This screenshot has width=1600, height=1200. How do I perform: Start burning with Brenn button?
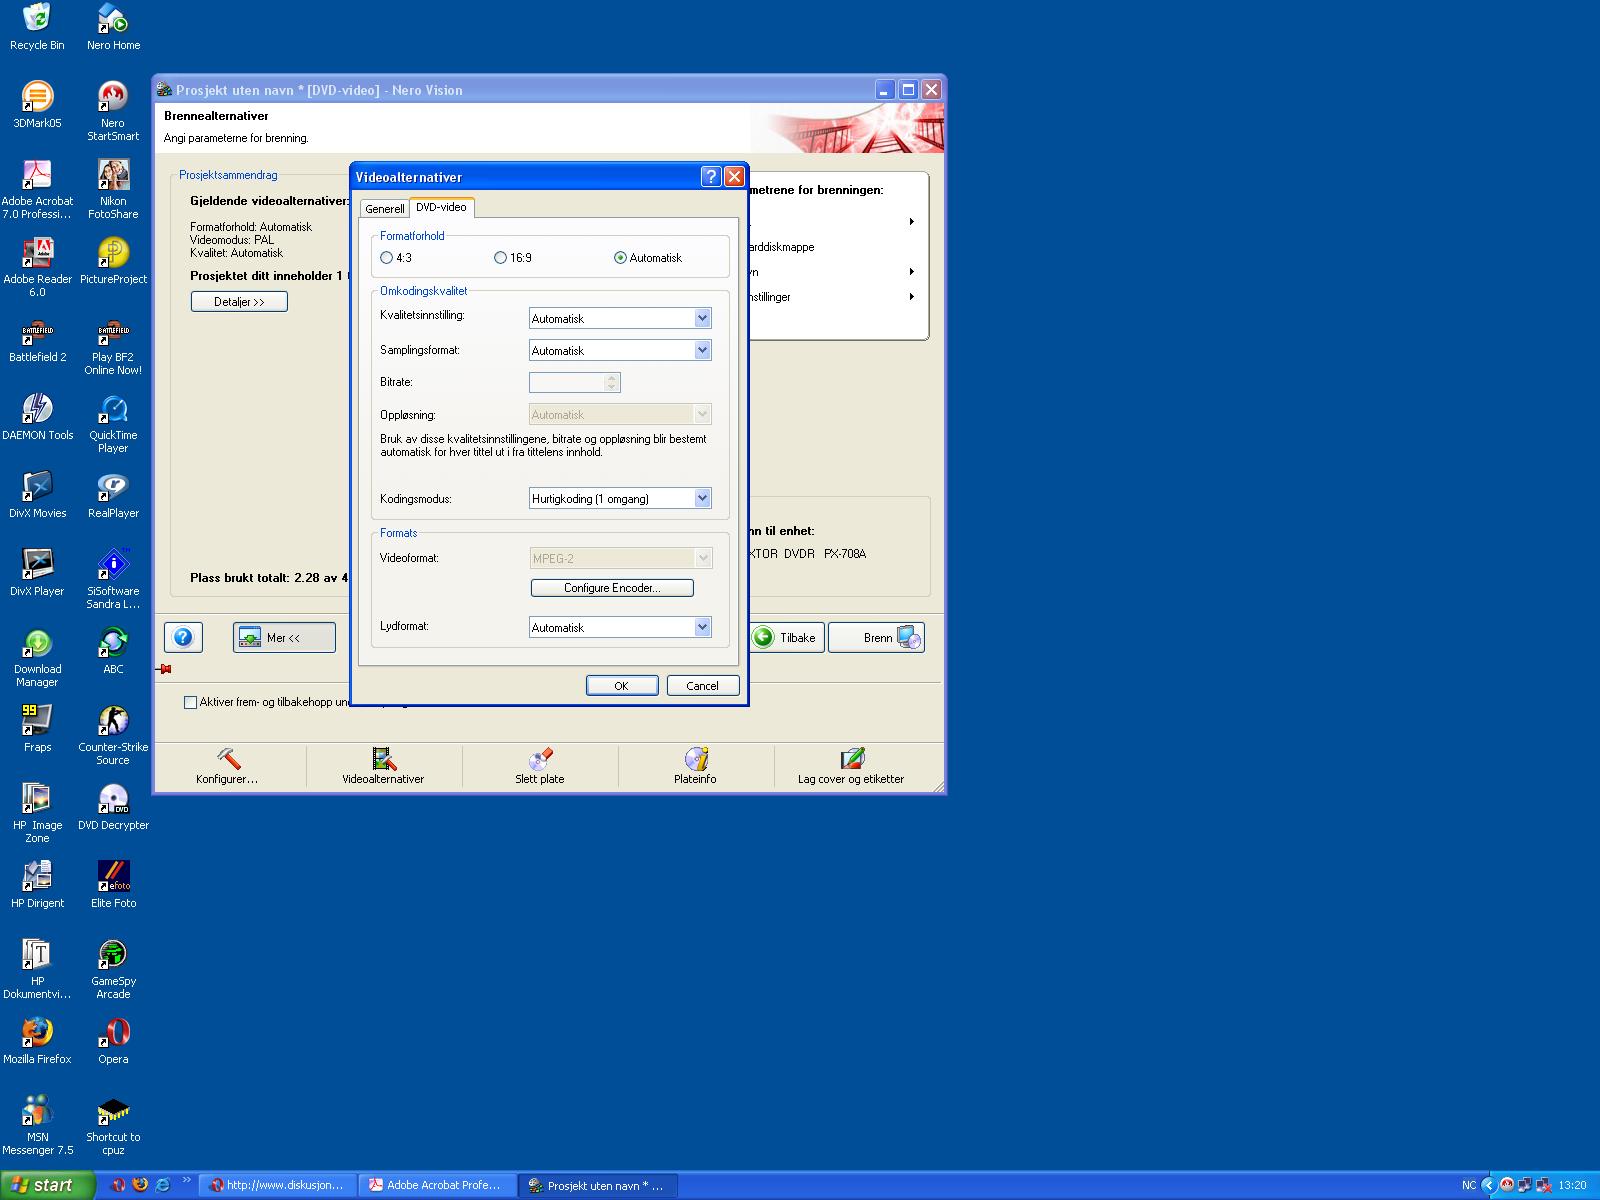(877, 637)
